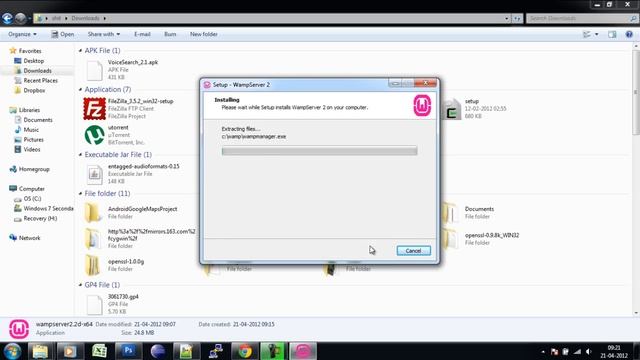Create a New folder from the toolbar
The image size is (640, 360).
click(204, 34)
